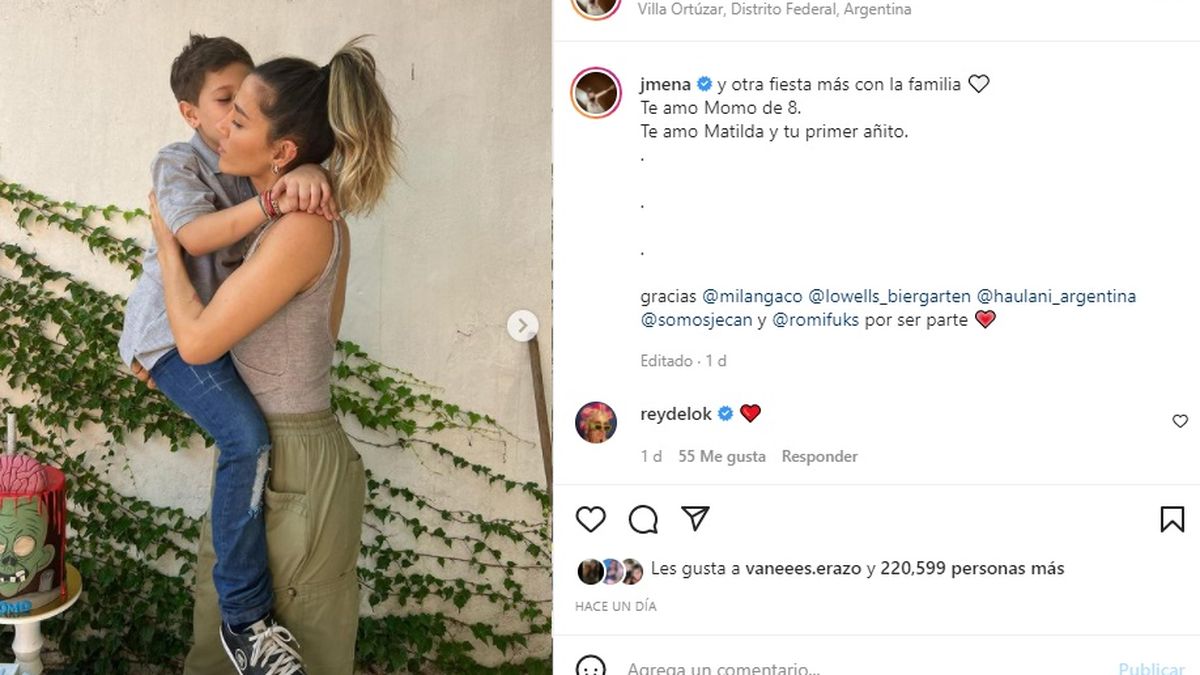Like reydelok's comment with small heart
Screen dimensions: 1200x675
coord(1180,421)
